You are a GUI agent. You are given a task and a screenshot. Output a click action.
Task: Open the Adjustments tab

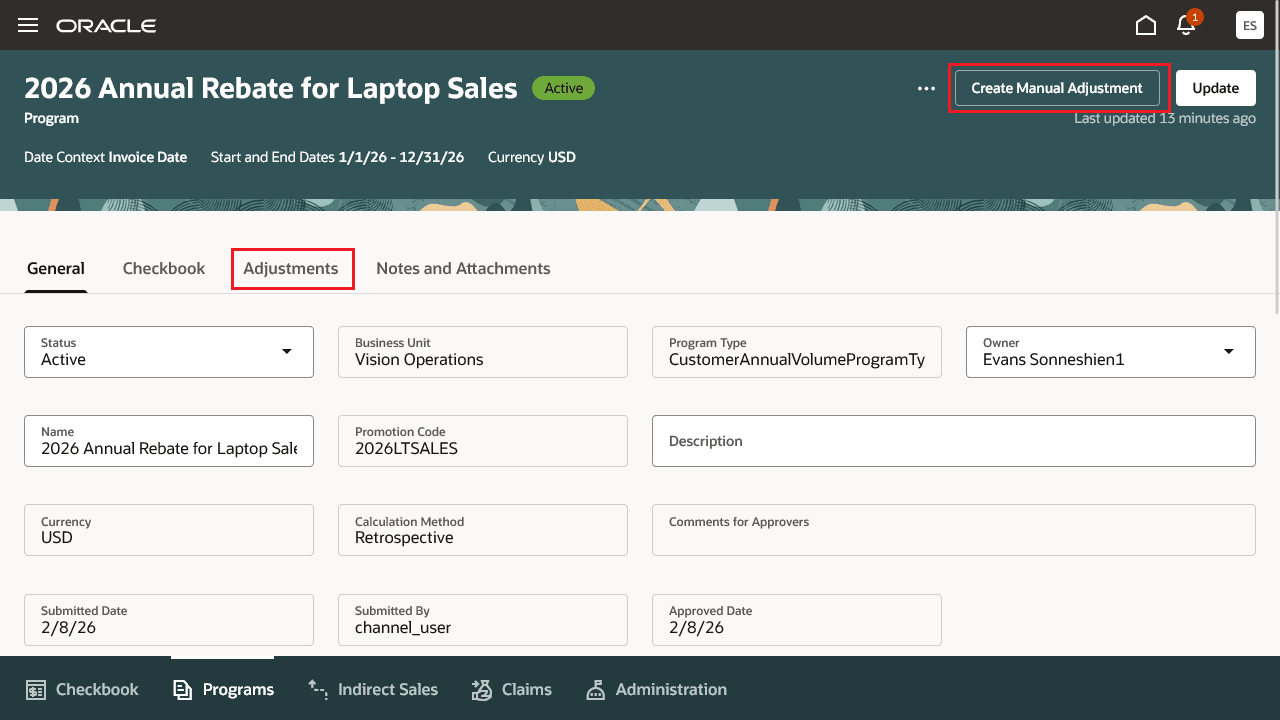pos(291,268)
